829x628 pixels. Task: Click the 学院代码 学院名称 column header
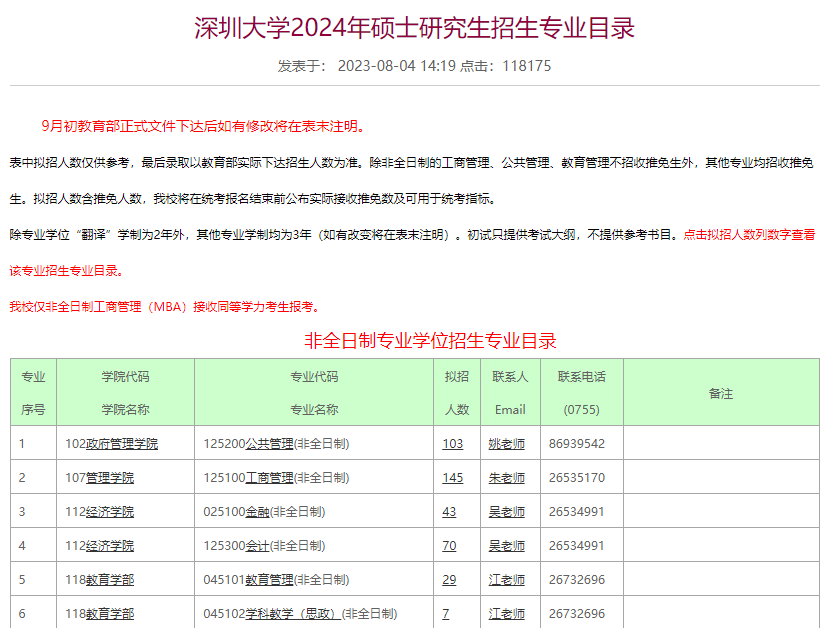[125, 392]
